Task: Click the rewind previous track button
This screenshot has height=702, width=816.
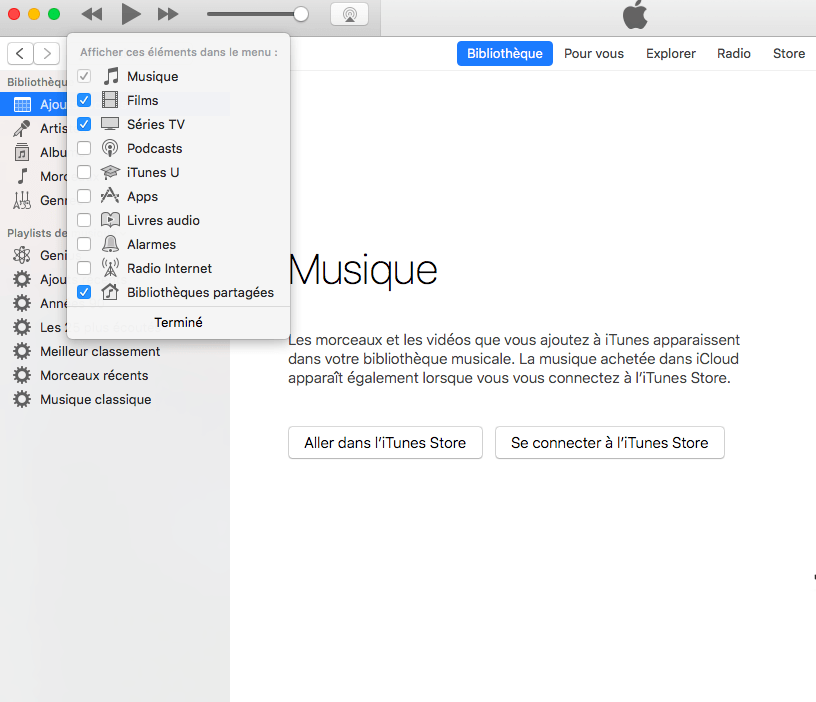Action: tap(92, 14)
